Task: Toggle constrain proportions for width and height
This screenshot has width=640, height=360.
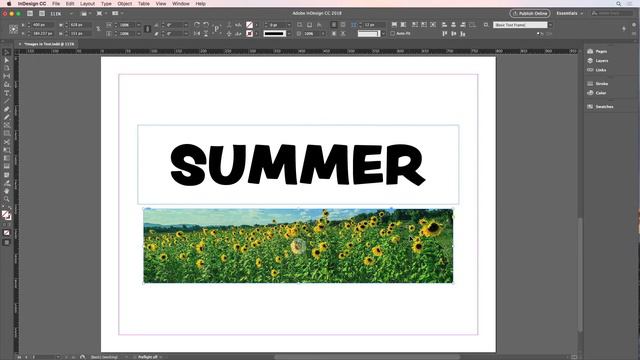Action: point(98,29)
